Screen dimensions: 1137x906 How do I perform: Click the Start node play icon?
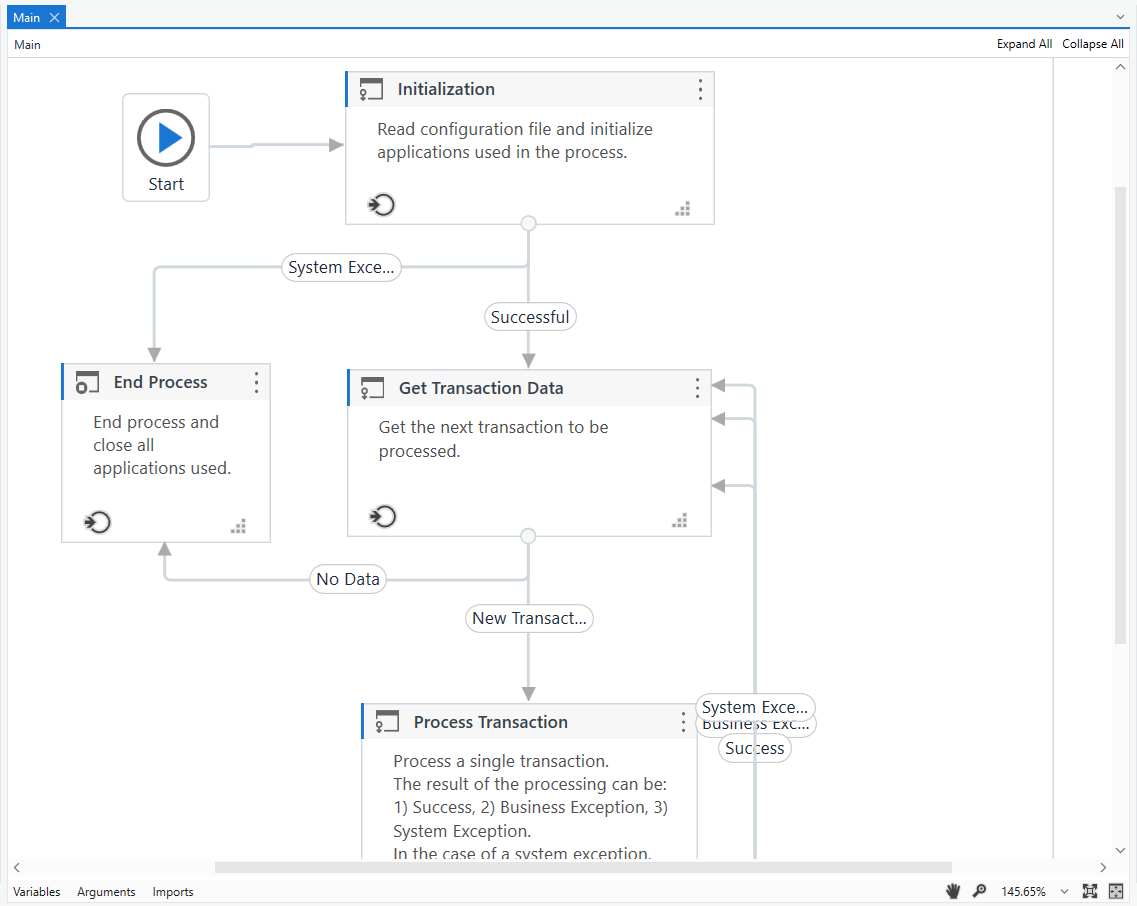(165, 138)
